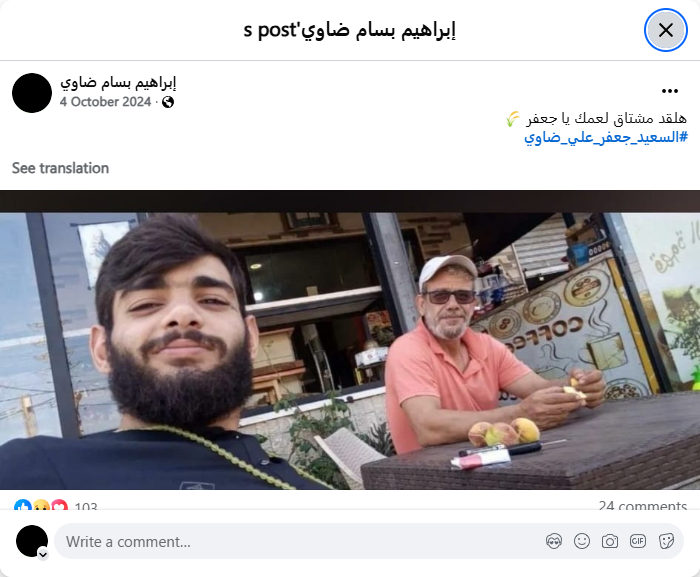
Task: Open the post author's name link
Action: (118, 83)
